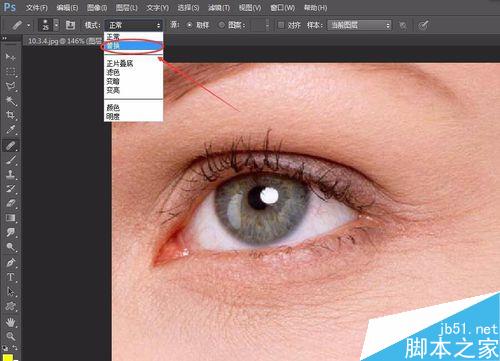Select the Gradient tool
Viewport: 500px width, 361px height.
(10, 218)
